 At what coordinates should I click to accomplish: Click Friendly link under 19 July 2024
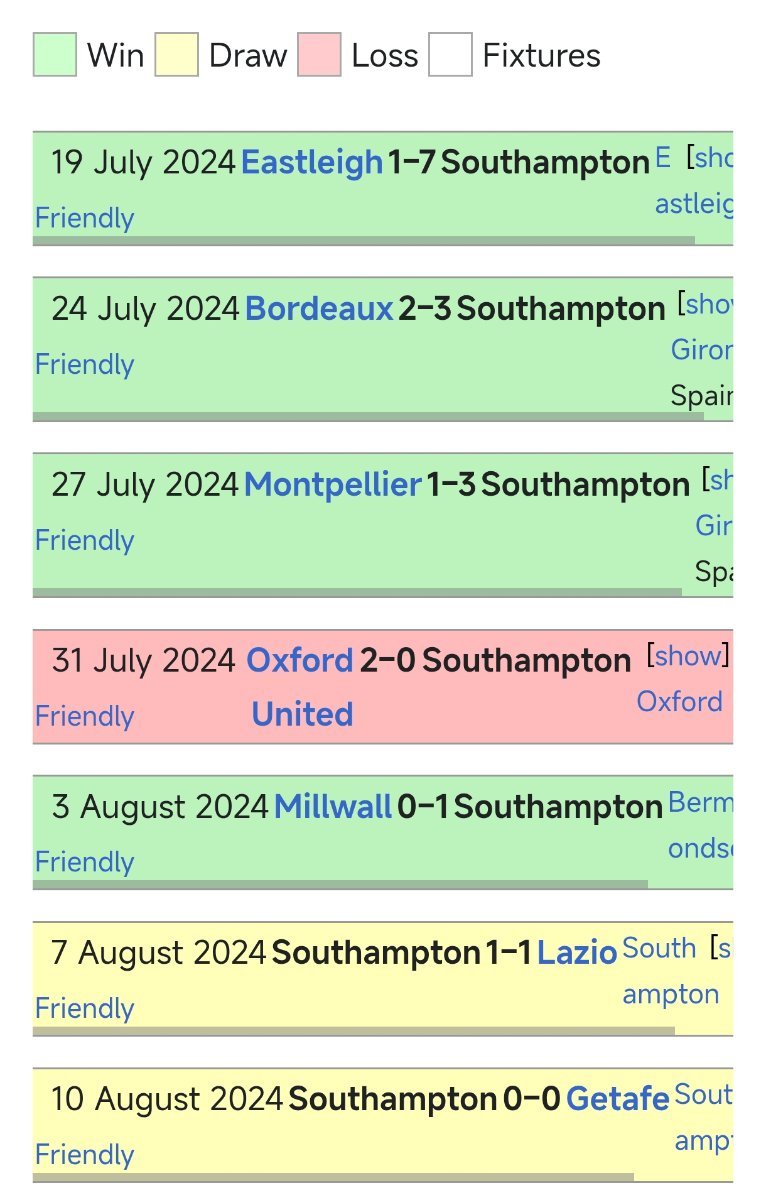tap(84, 218)
